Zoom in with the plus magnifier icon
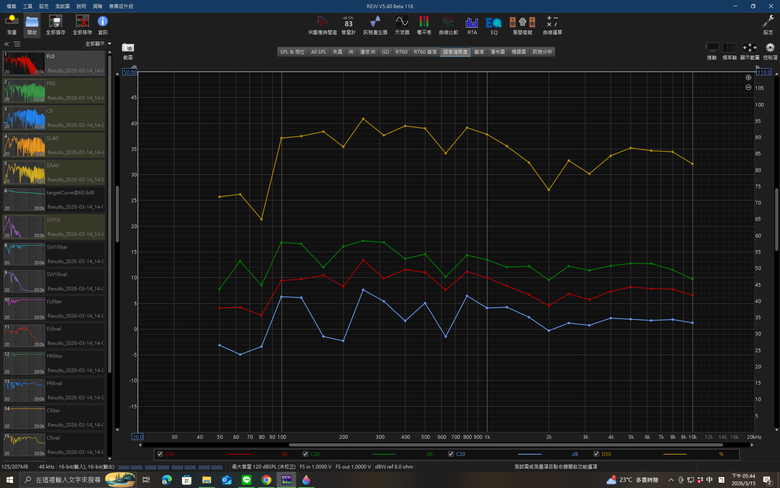This screenshot has width=780, height=488. point(748,78)
